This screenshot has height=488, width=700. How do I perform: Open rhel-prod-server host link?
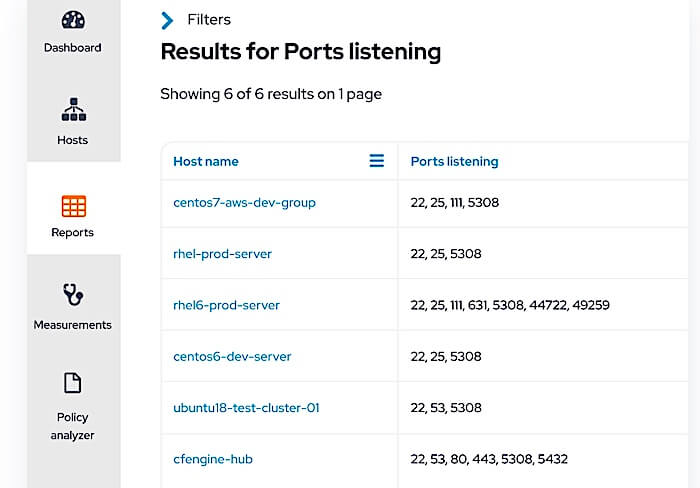point(222,254)
